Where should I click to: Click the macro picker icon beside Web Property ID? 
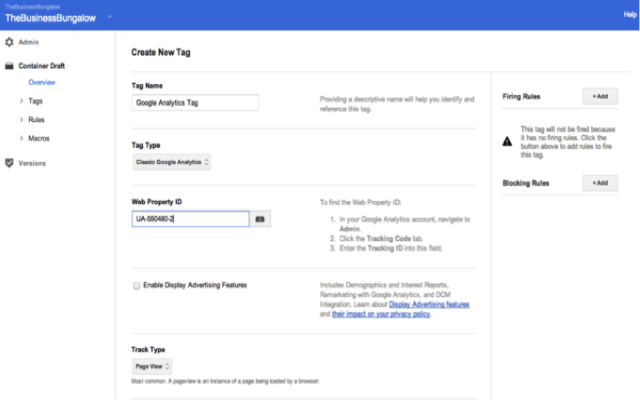point(260,218)
